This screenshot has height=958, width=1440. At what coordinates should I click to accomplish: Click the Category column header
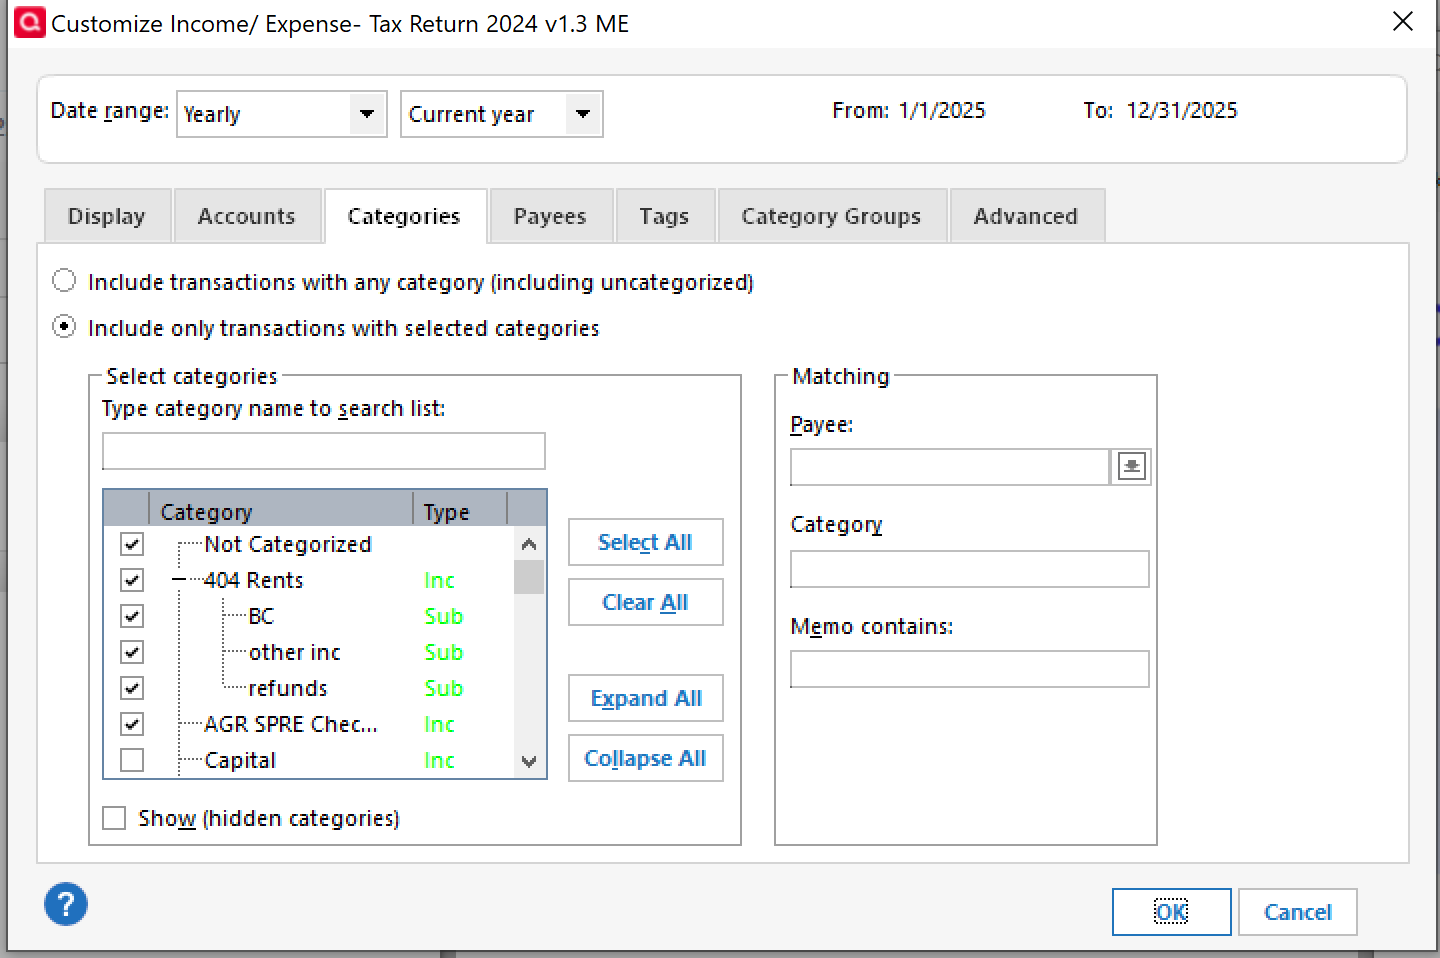coord(281,510)
